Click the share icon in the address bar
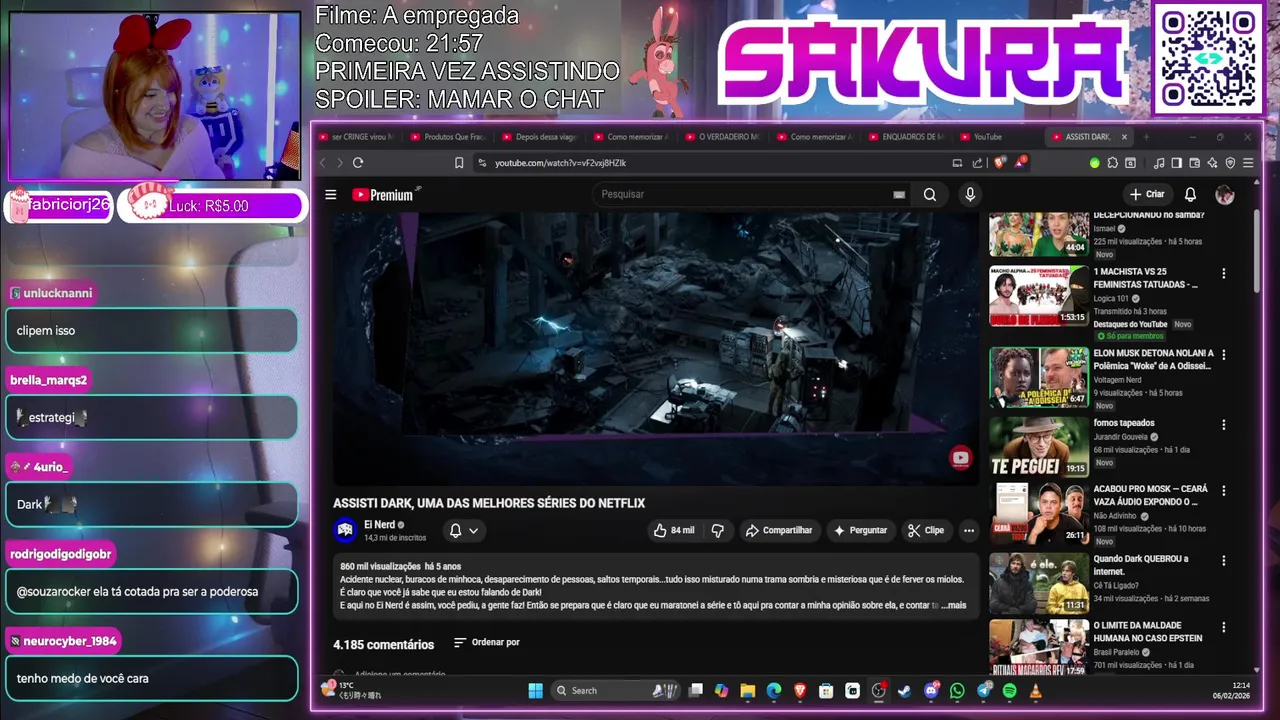Screen dimensions: 1280x720 (x=978, y=163)
